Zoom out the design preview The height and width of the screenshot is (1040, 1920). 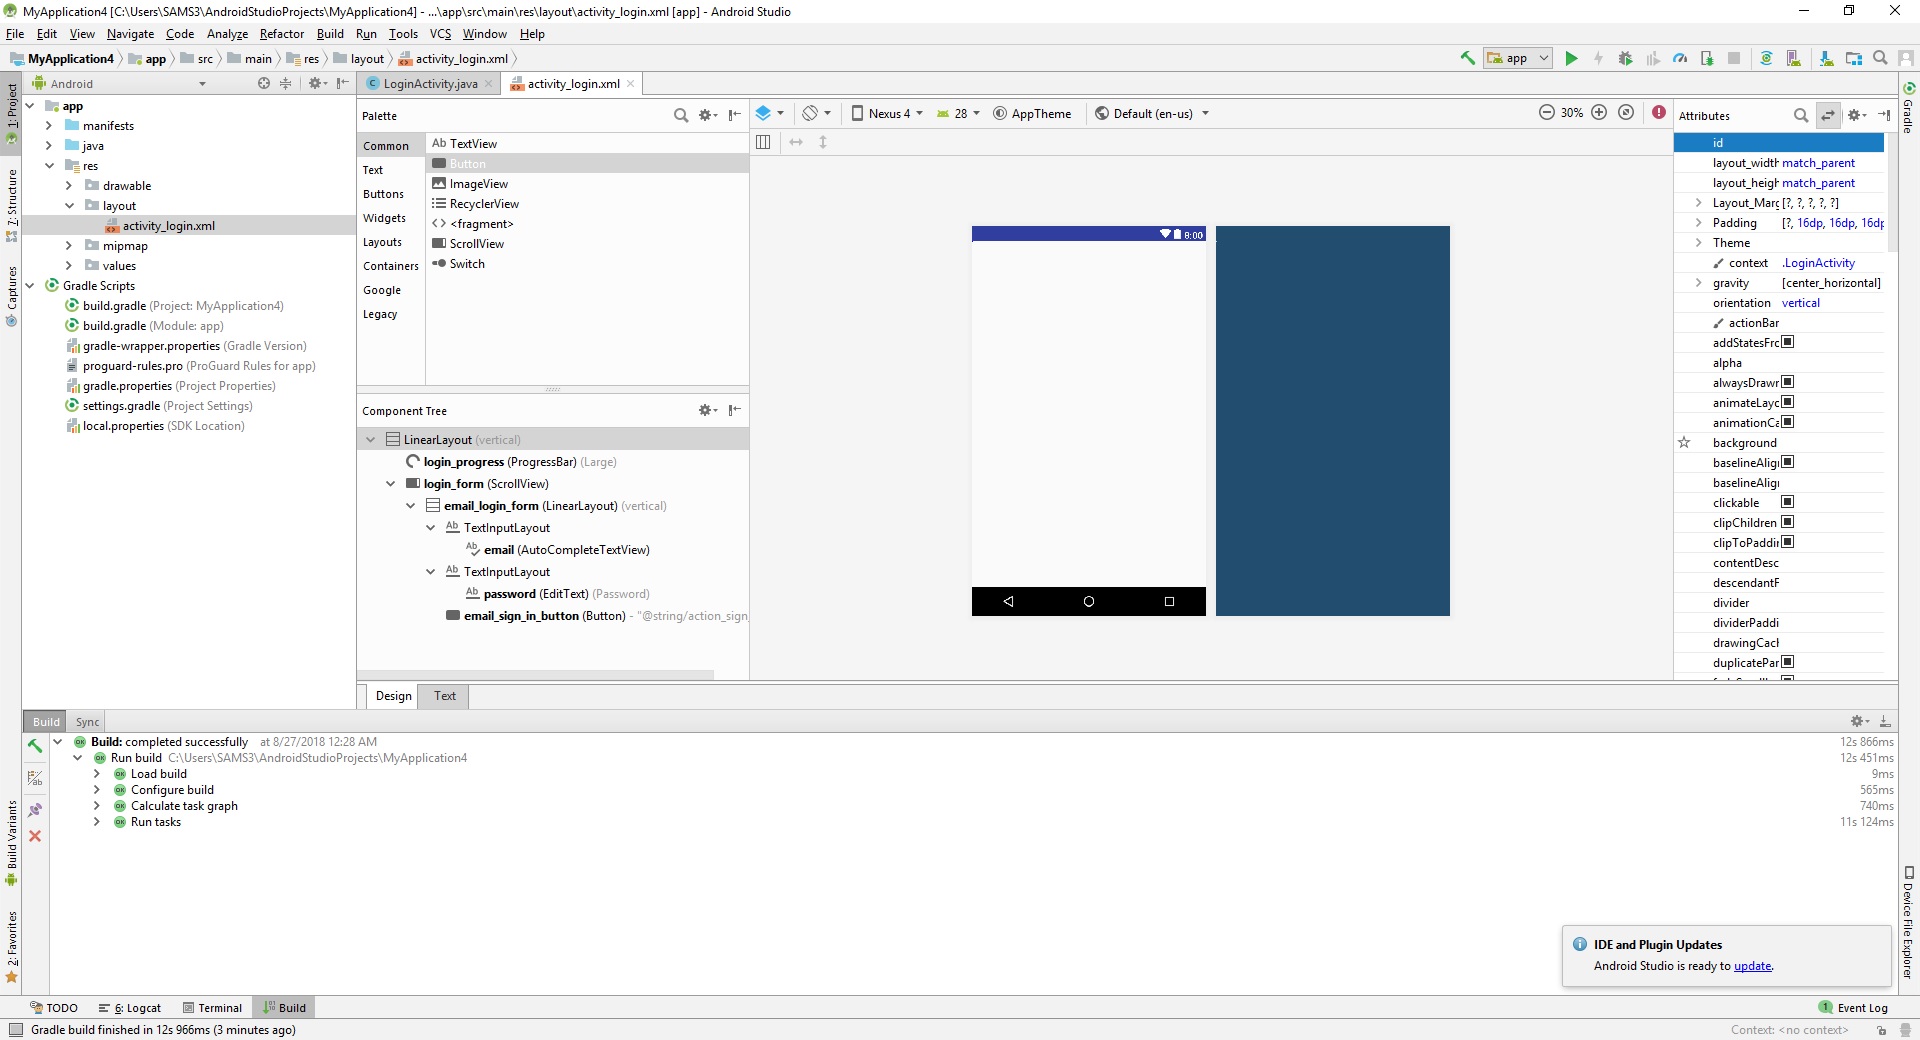click(x=1546, y=113)
